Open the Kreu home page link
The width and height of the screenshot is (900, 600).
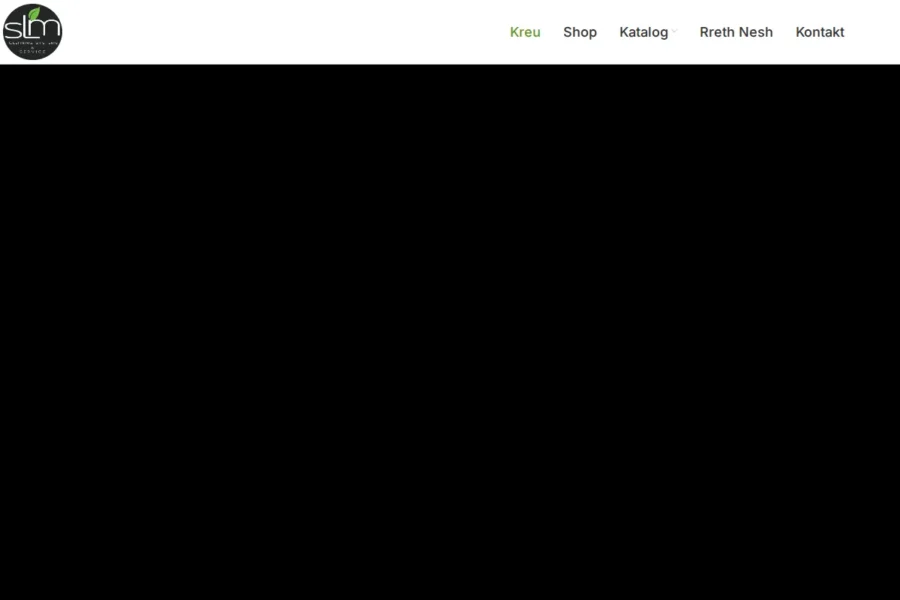tap(525, 32)
